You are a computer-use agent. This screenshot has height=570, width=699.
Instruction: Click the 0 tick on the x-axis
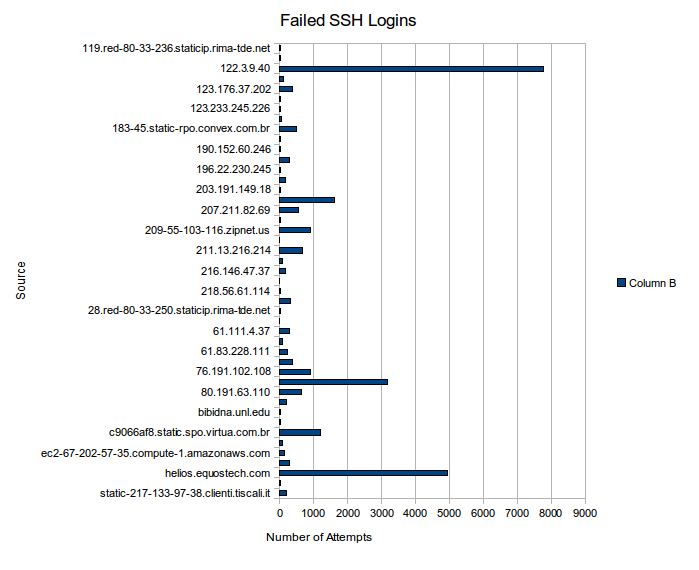pyautogui.click(x=280, y=513)
